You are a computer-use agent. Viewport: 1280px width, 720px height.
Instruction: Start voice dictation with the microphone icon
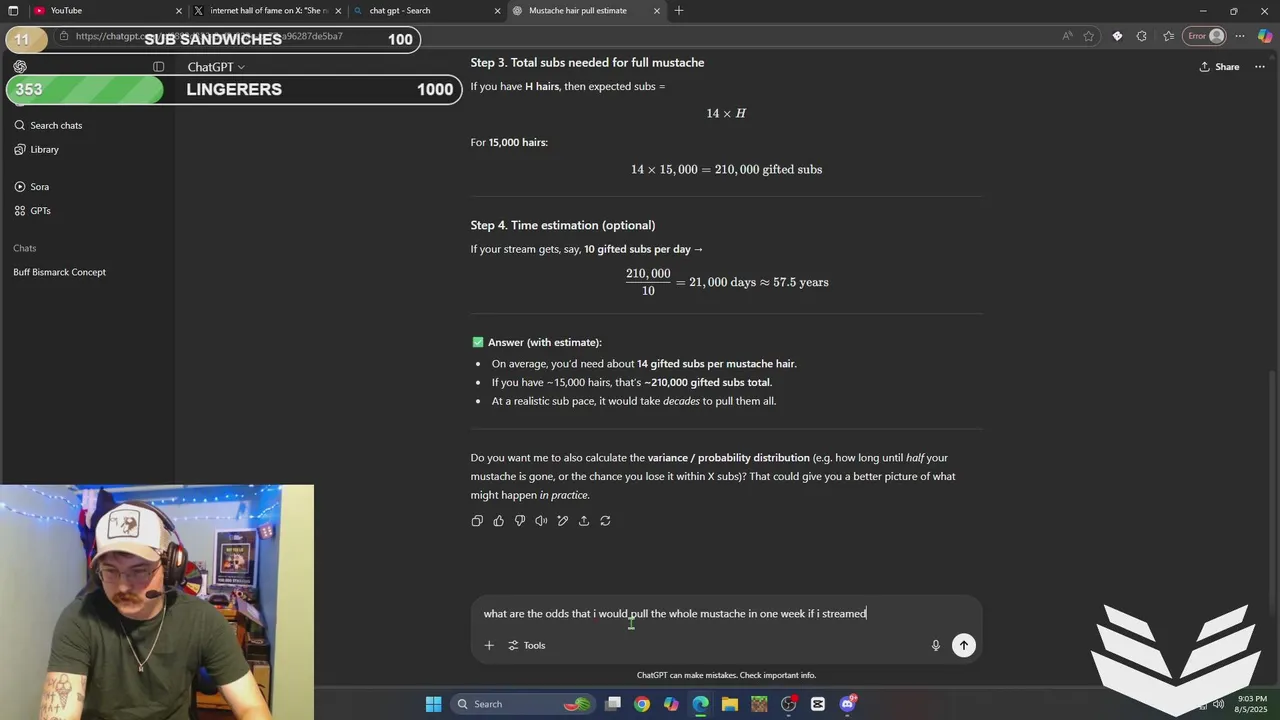(936, 645)
